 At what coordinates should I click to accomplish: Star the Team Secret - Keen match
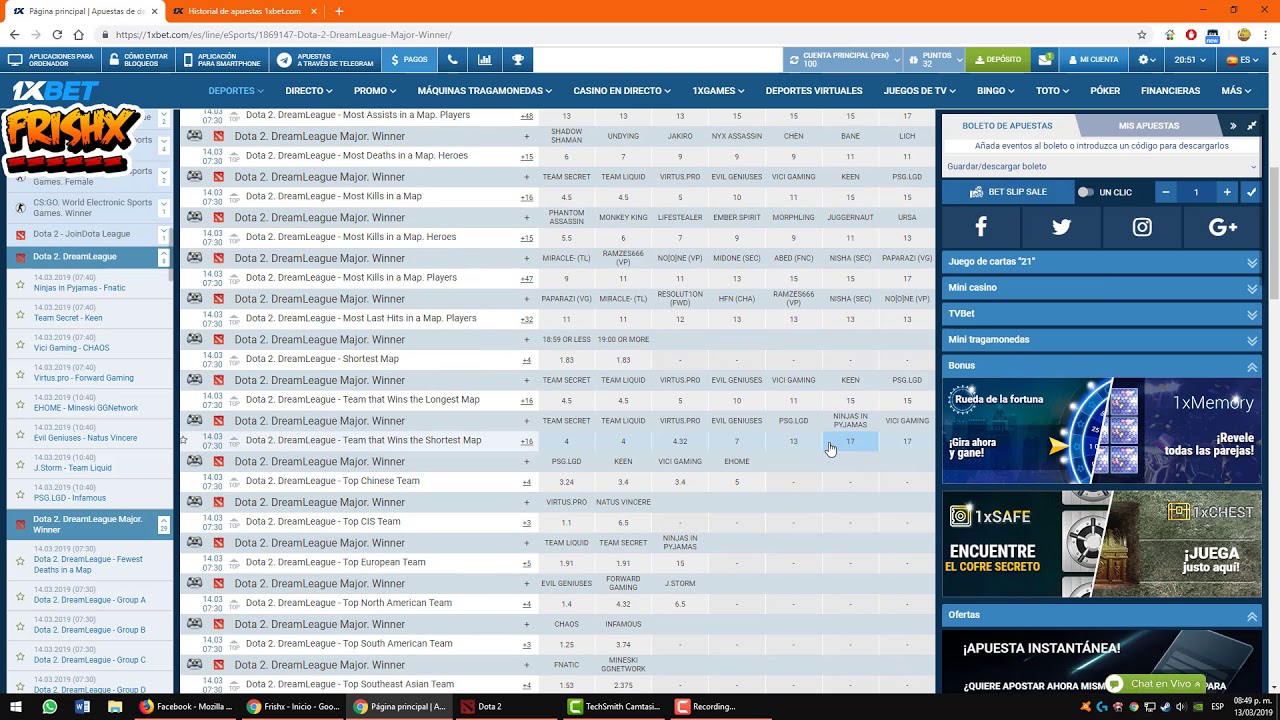point(20,313)
